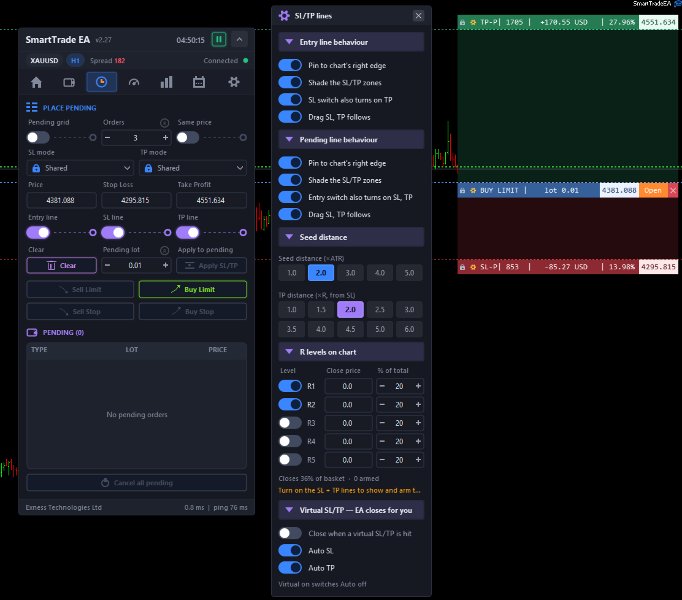Click Cancel all pending button
This screenshot has width=682, height=600.
tap(137, 483)
